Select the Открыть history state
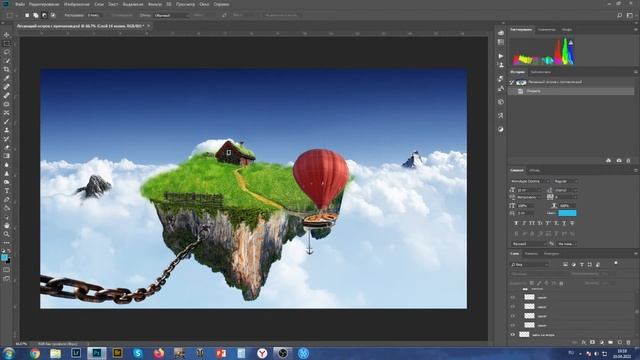The height and width of the screenshot is (360, 640). 571,91
